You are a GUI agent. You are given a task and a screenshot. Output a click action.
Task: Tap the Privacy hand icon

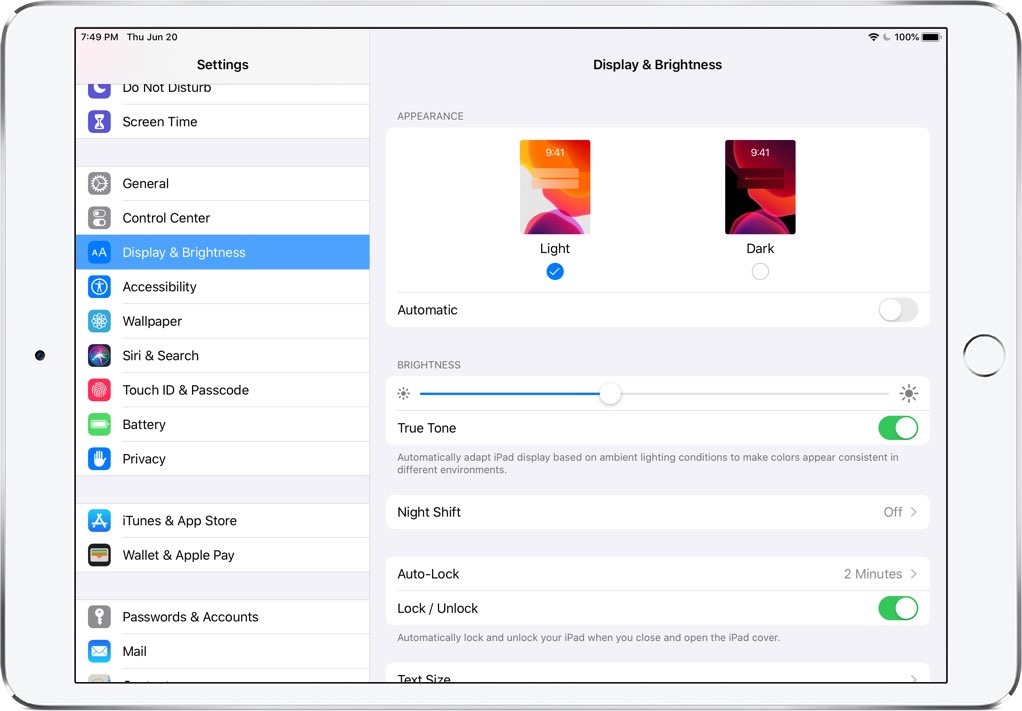point(99,459)
